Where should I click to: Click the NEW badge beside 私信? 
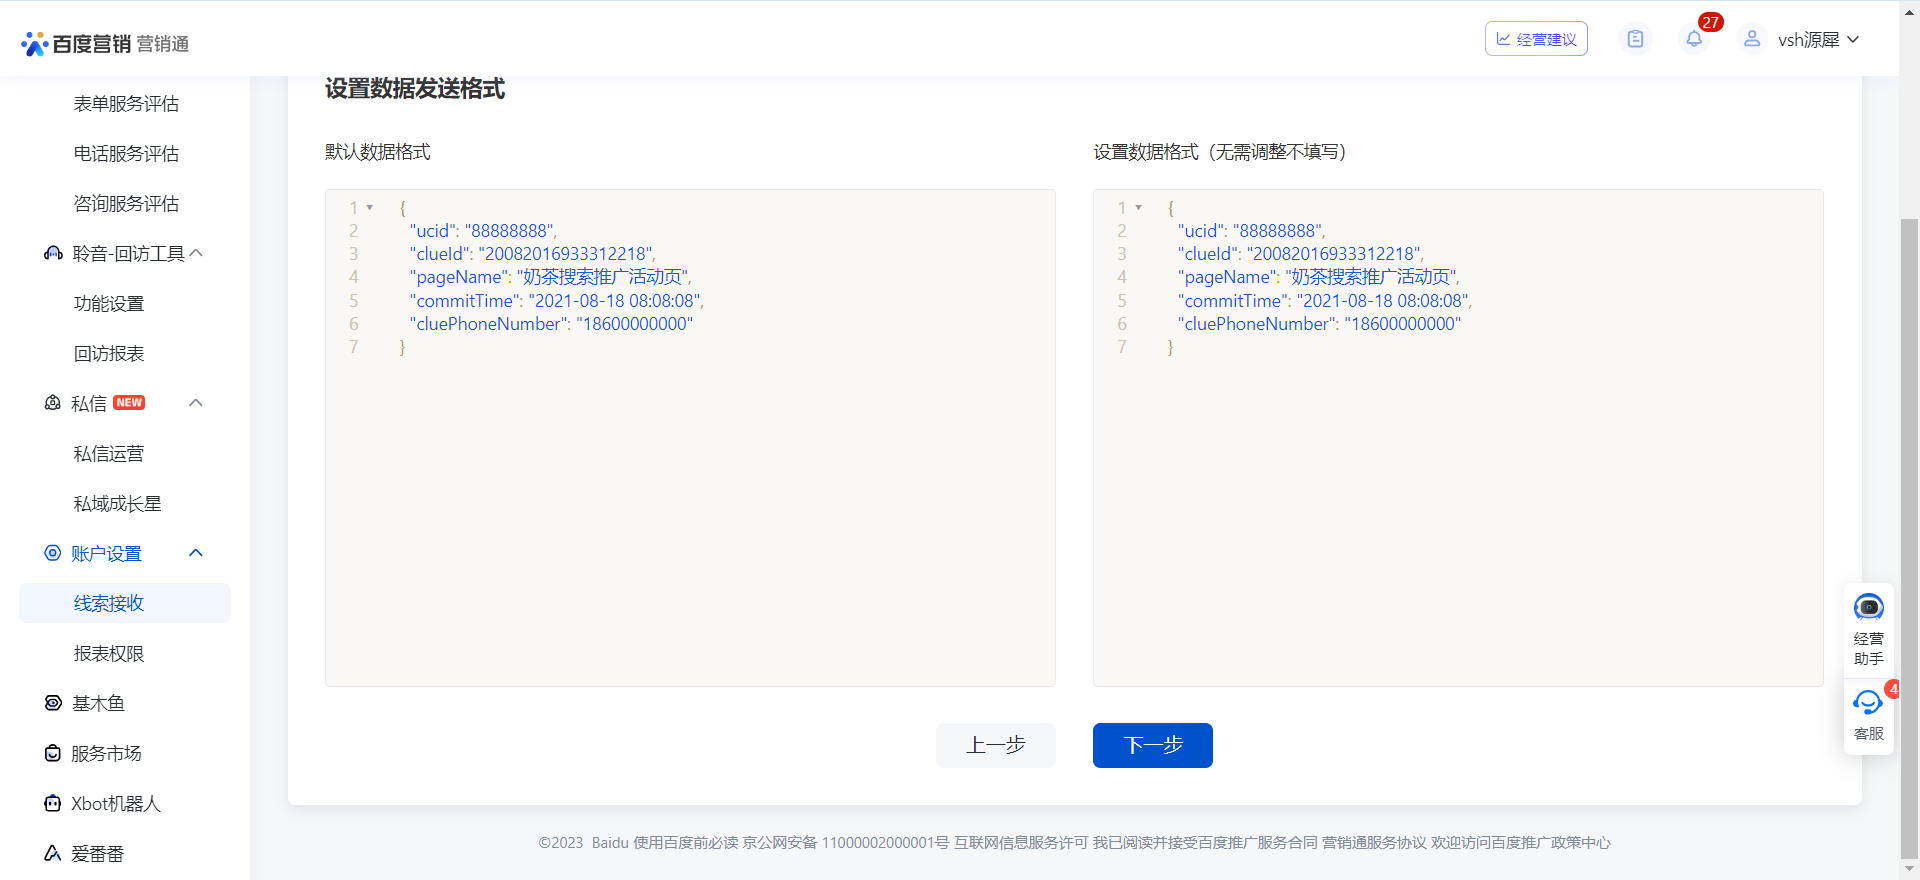[129, 403]
